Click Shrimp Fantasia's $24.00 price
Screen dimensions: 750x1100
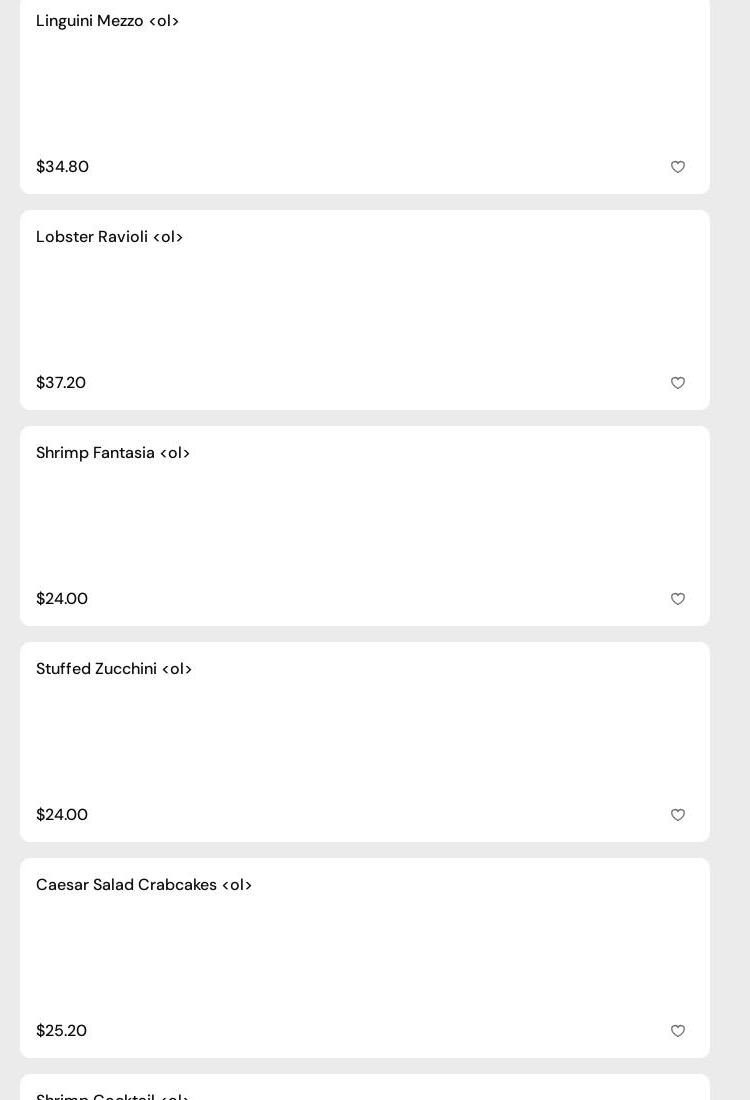62,599
